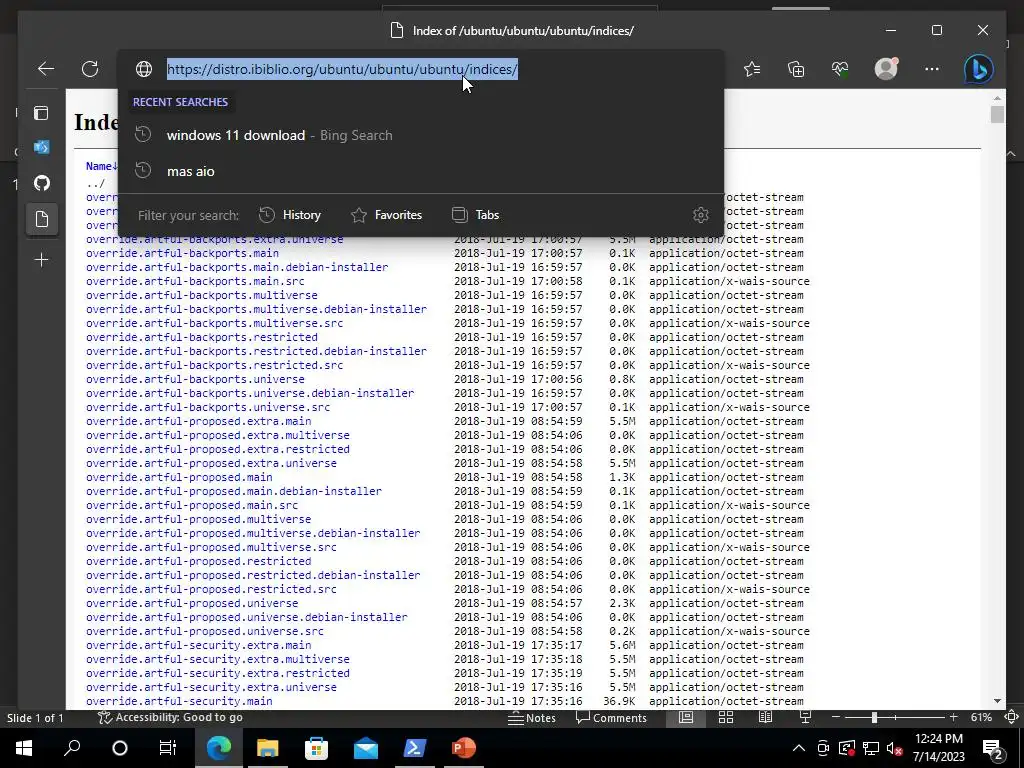Zoom out with PowerPoint minus button
1024x768 pixels.
(x=835, y=718)
